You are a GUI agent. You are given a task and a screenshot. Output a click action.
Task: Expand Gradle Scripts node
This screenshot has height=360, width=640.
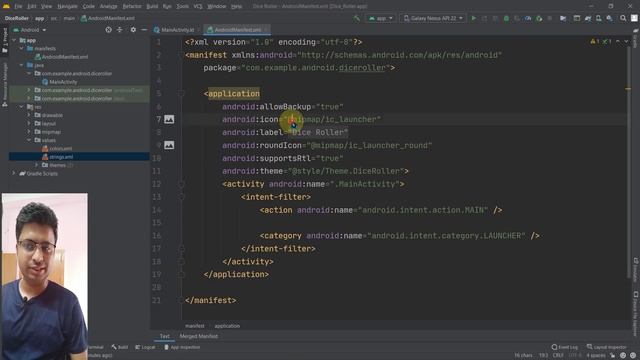(x=14, y=173)
